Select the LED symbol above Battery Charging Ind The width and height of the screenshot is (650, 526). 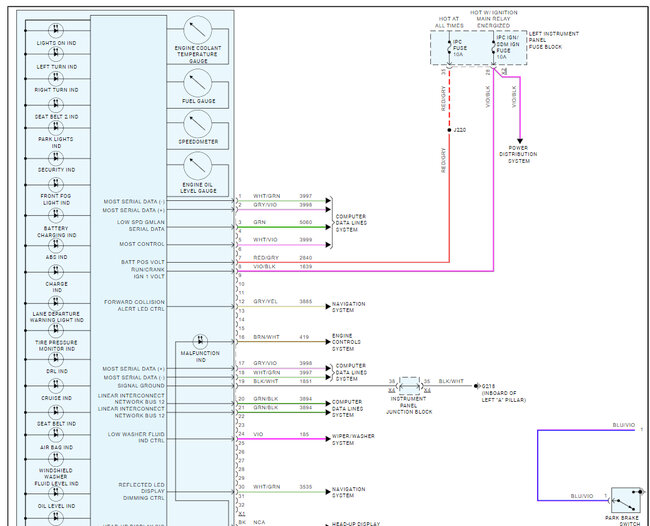56,216
